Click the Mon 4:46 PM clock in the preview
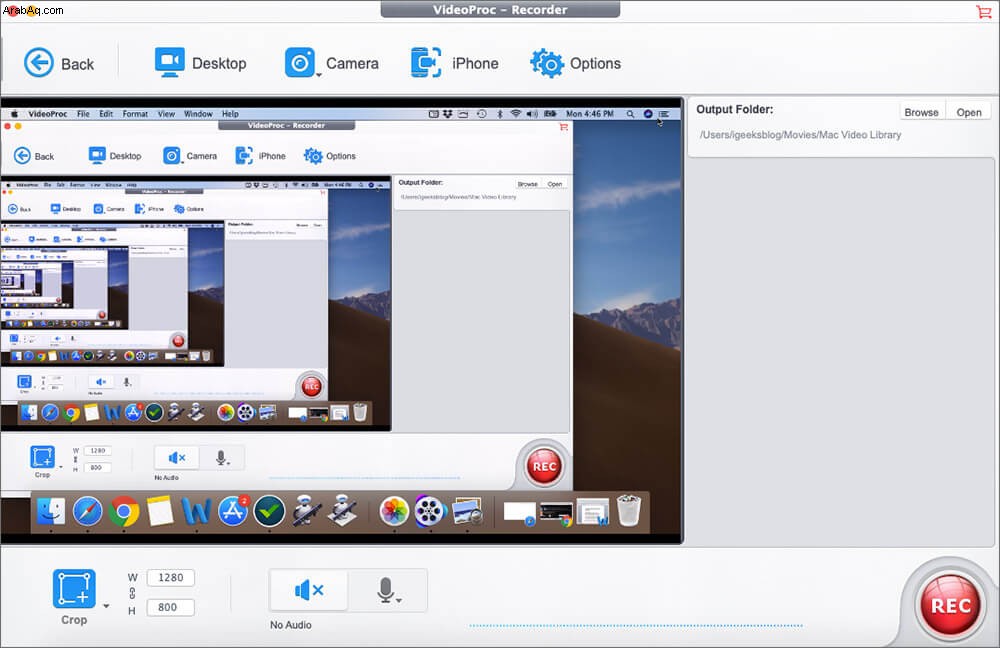 coord(590,114)
